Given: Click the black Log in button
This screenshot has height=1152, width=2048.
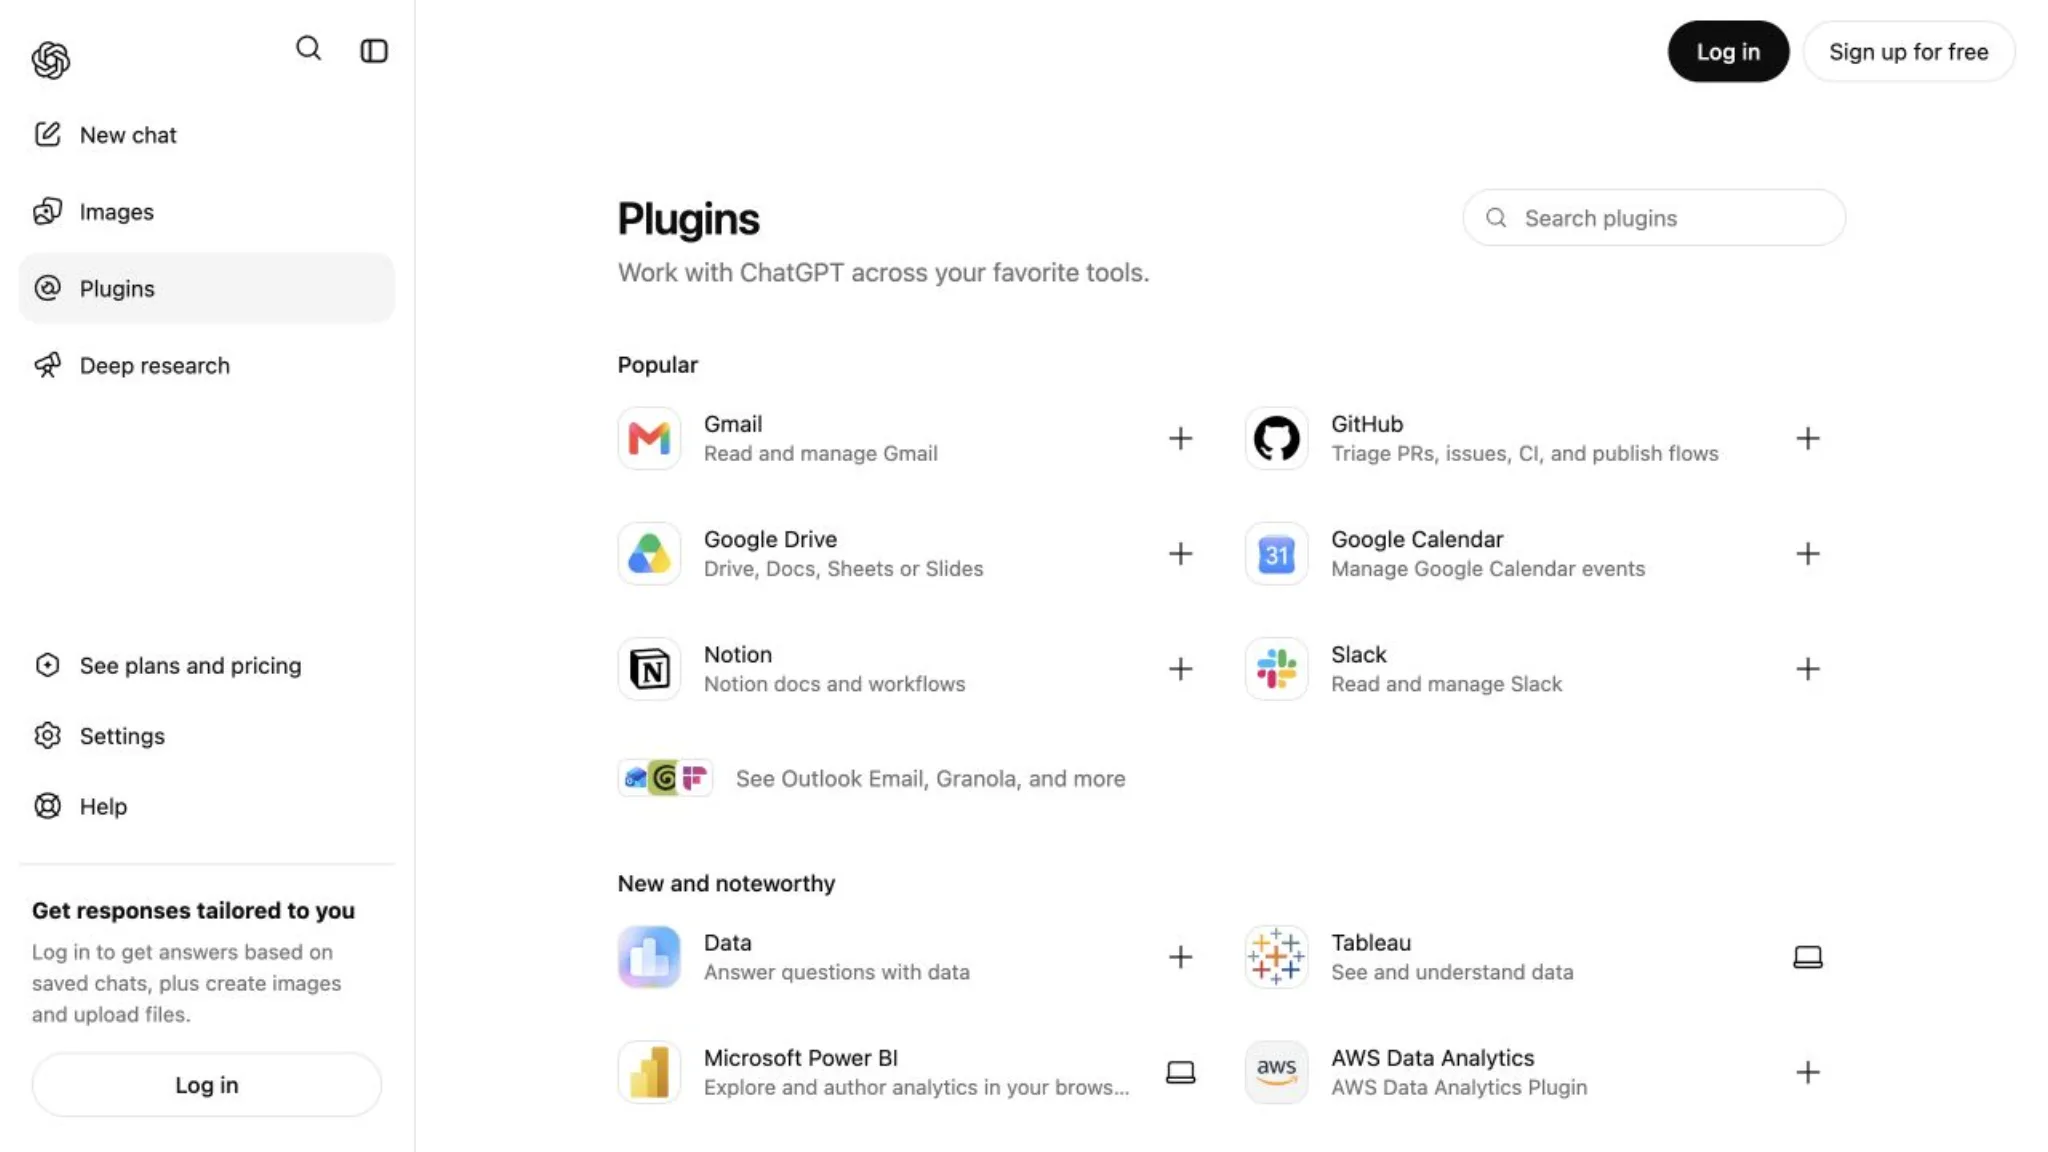Looking at the screenshot, I should coord(1728,52).
